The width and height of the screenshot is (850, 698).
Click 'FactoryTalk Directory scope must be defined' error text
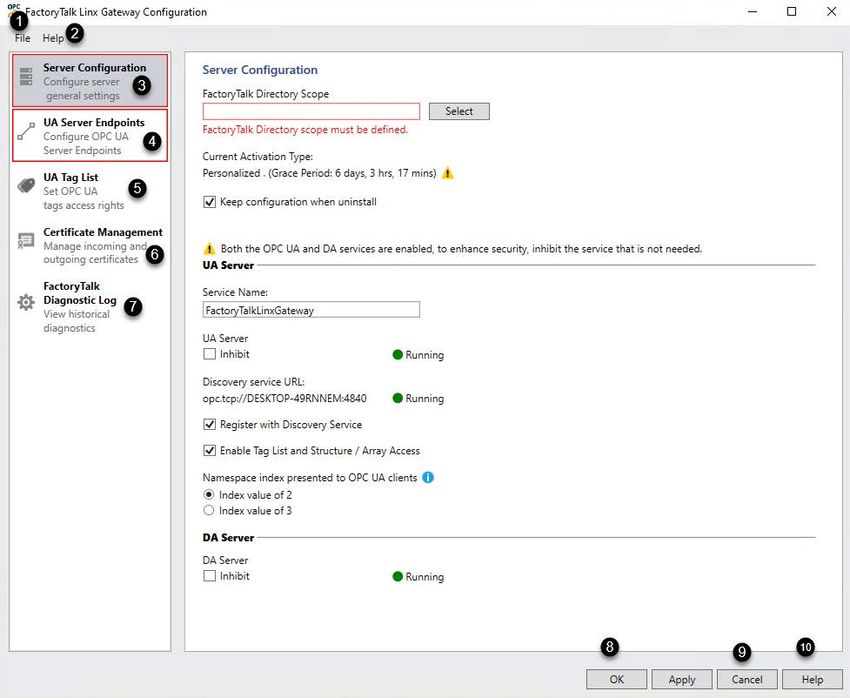point(305,130)
